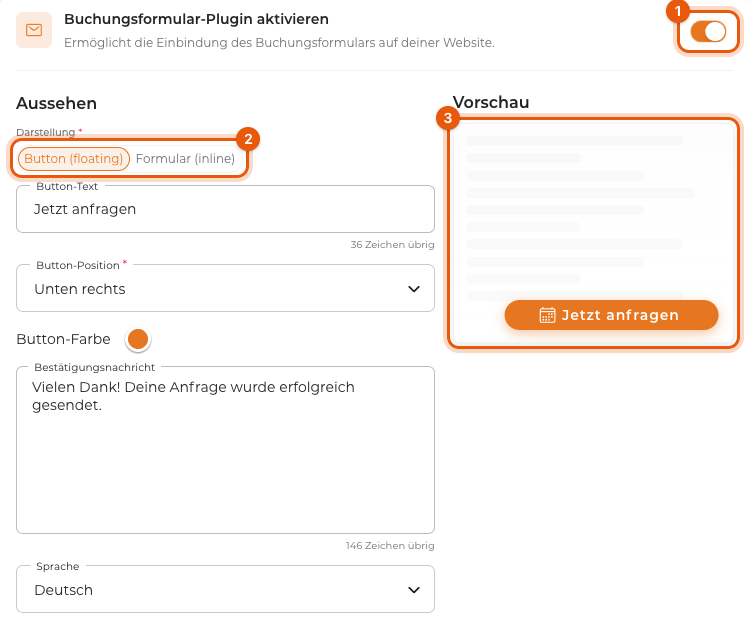Click the envelope icon beside Buchungsformular-Plugin
750x628 pixels.
pyautogui.click(x=34, y=30)
